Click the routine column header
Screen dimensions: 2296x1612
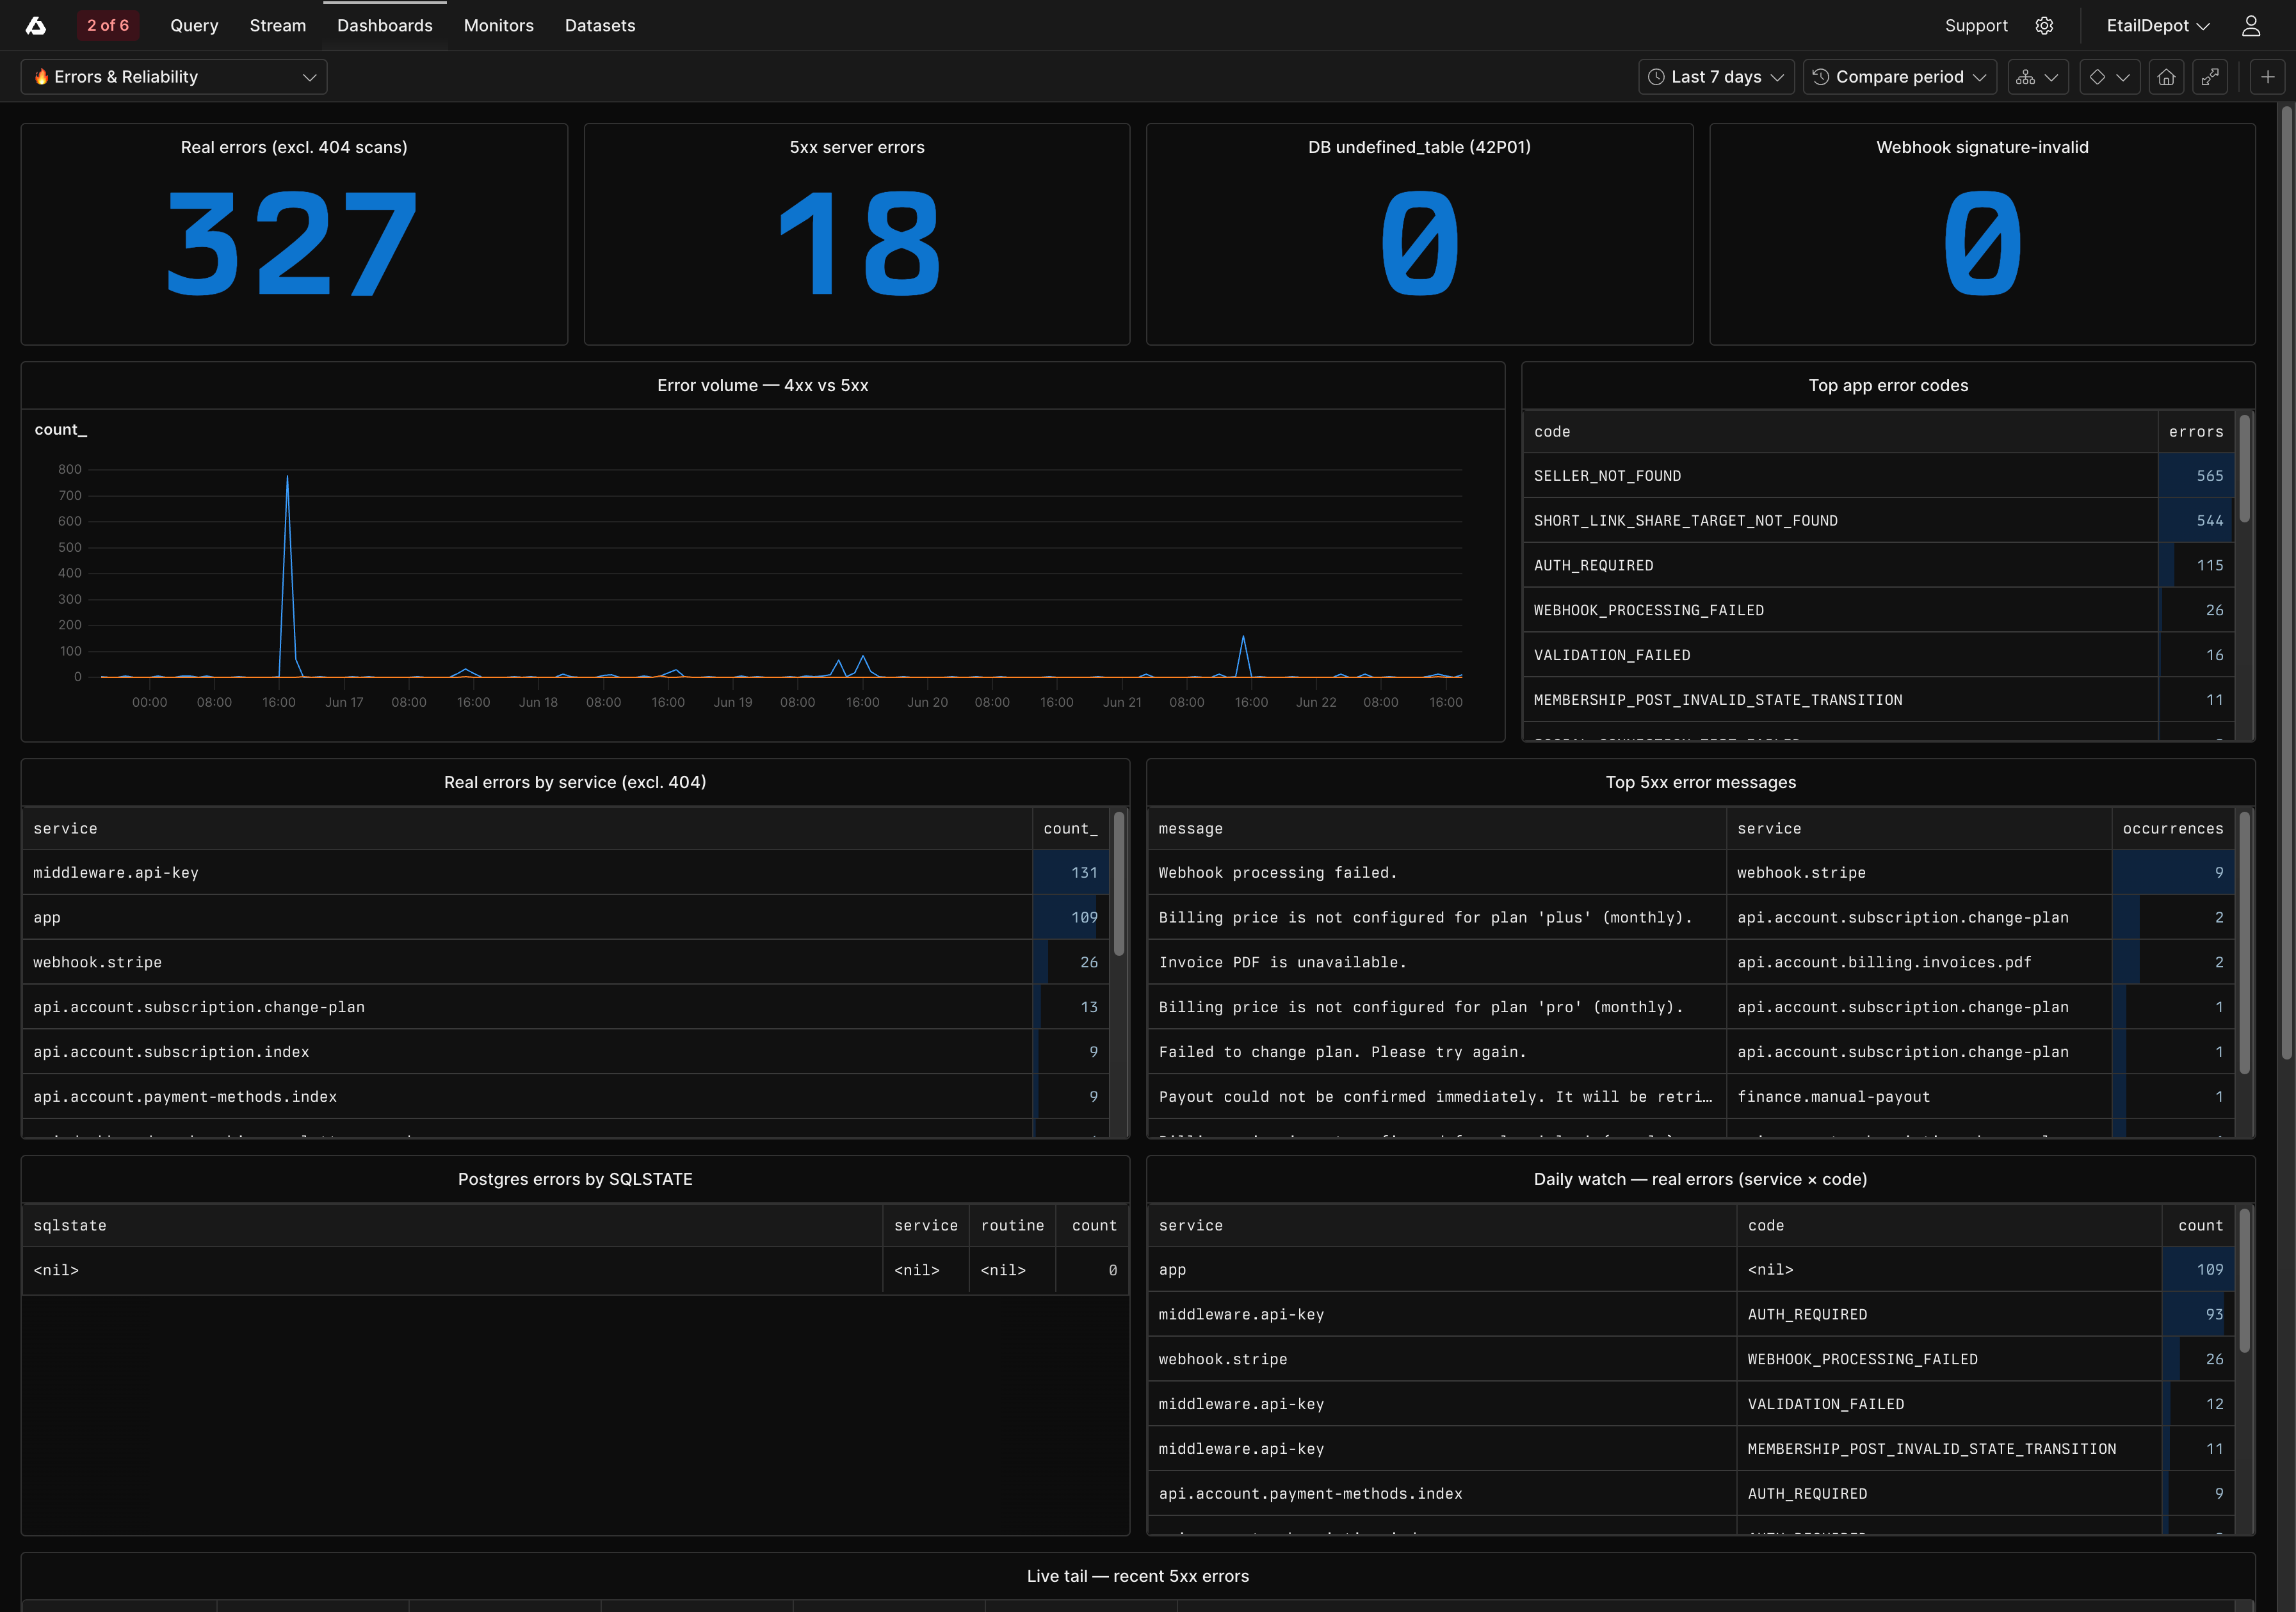click(1012, 1226)
